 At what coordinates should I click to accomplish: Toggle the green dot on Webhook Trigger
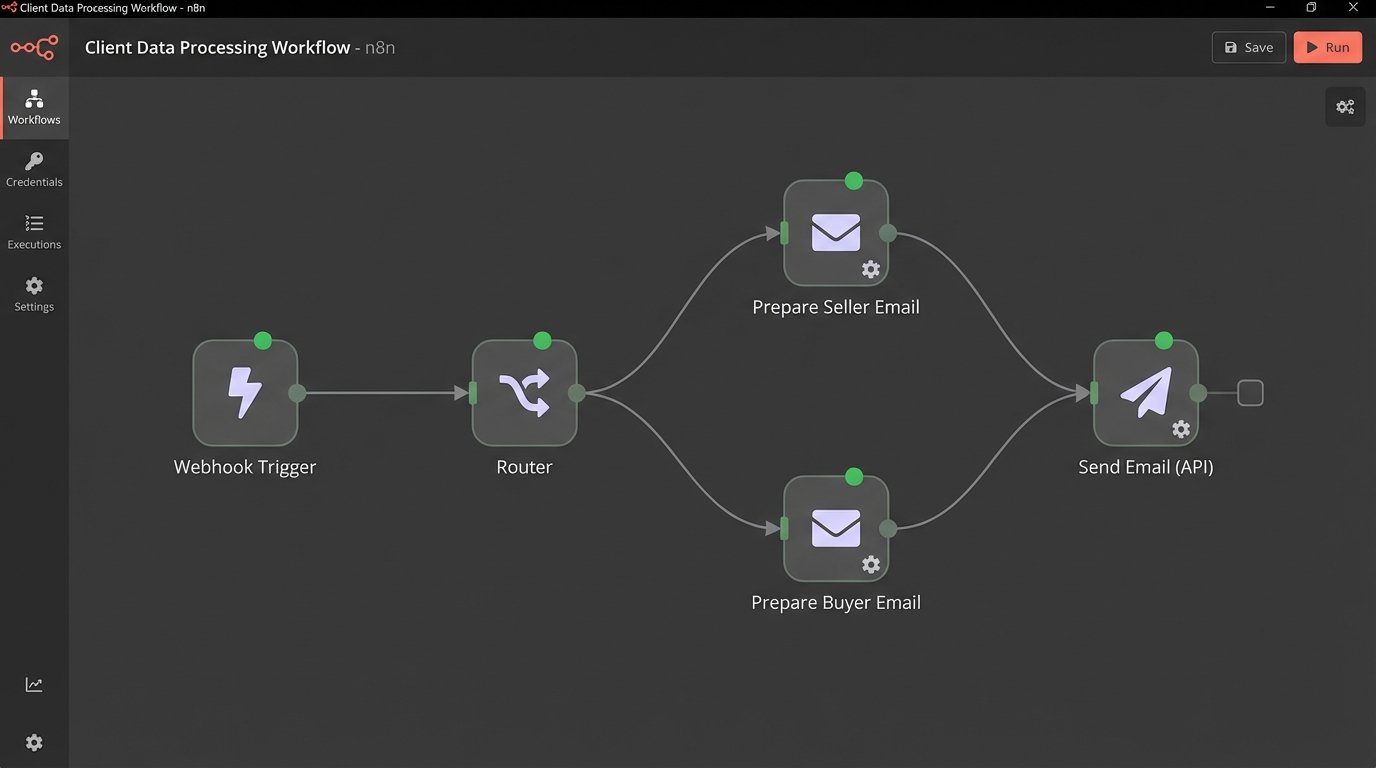[262, 340]
